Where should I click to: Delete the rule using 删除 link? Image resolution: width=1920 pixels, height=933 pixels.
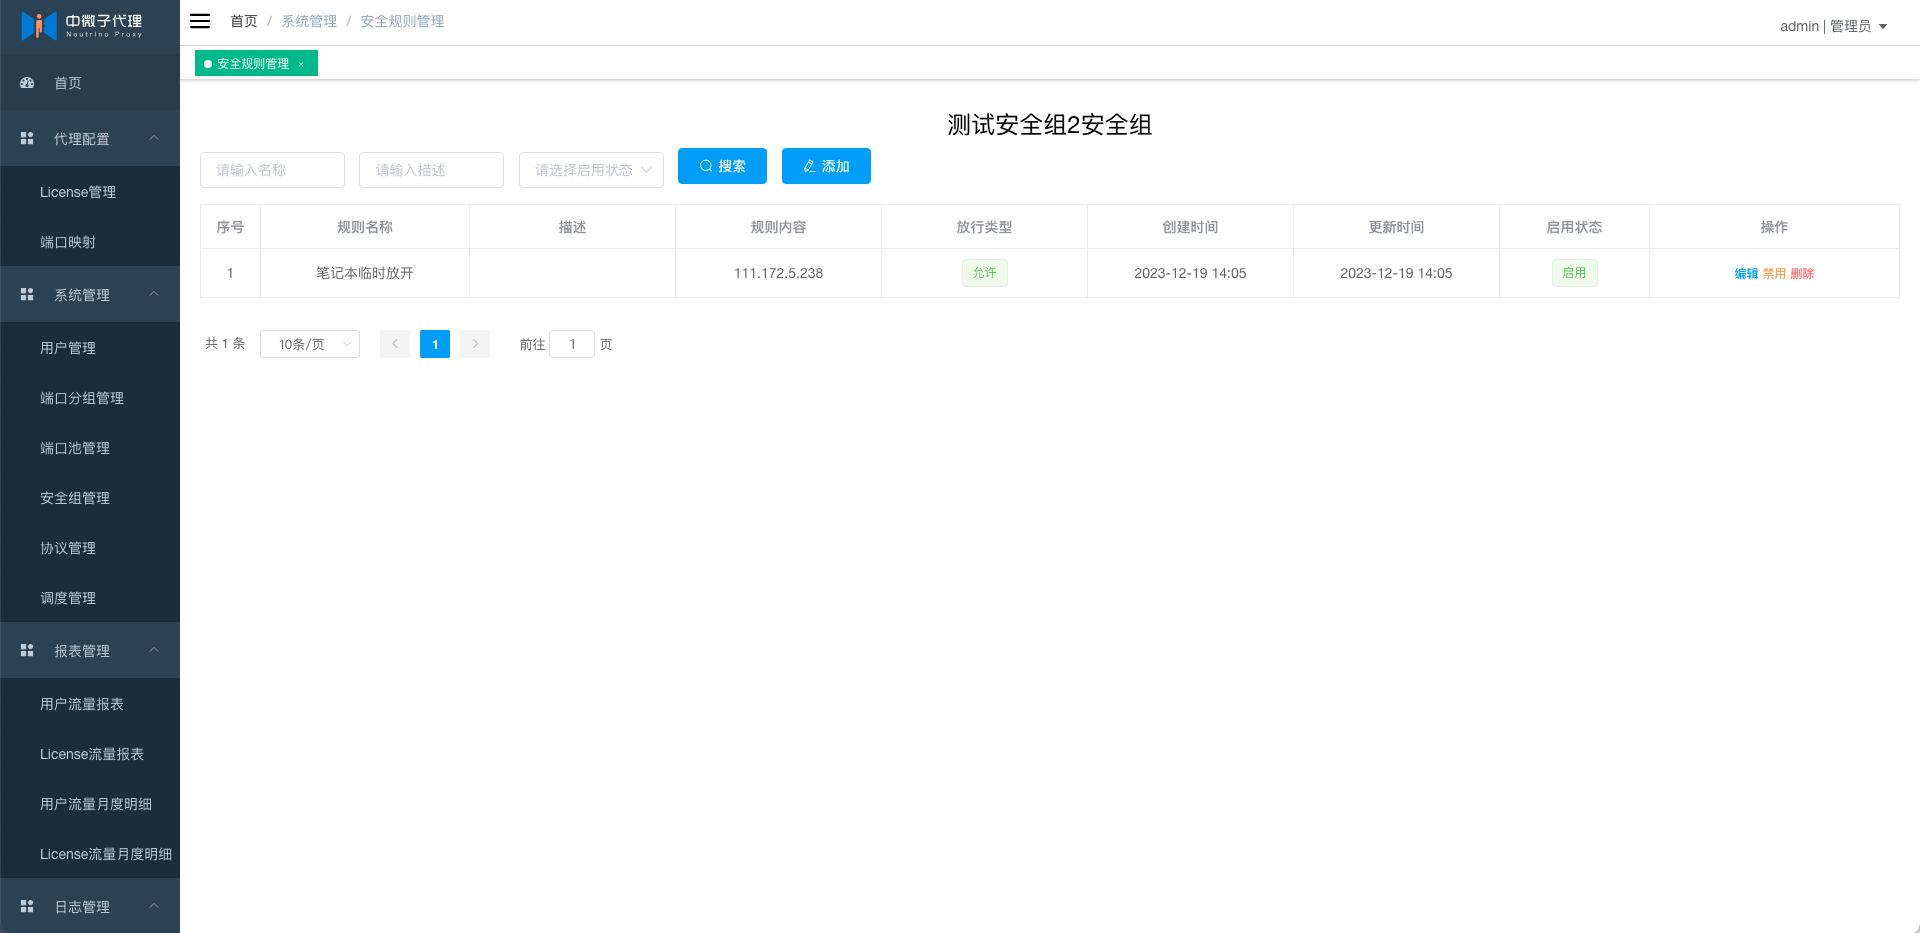[1802, 274]
